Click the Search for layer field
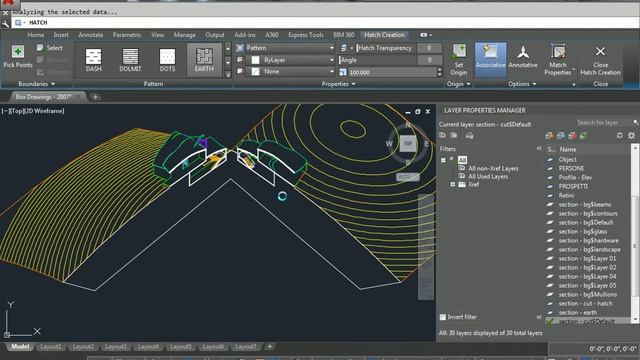Screen dimensions: 640x360 (x=602, y=122)
